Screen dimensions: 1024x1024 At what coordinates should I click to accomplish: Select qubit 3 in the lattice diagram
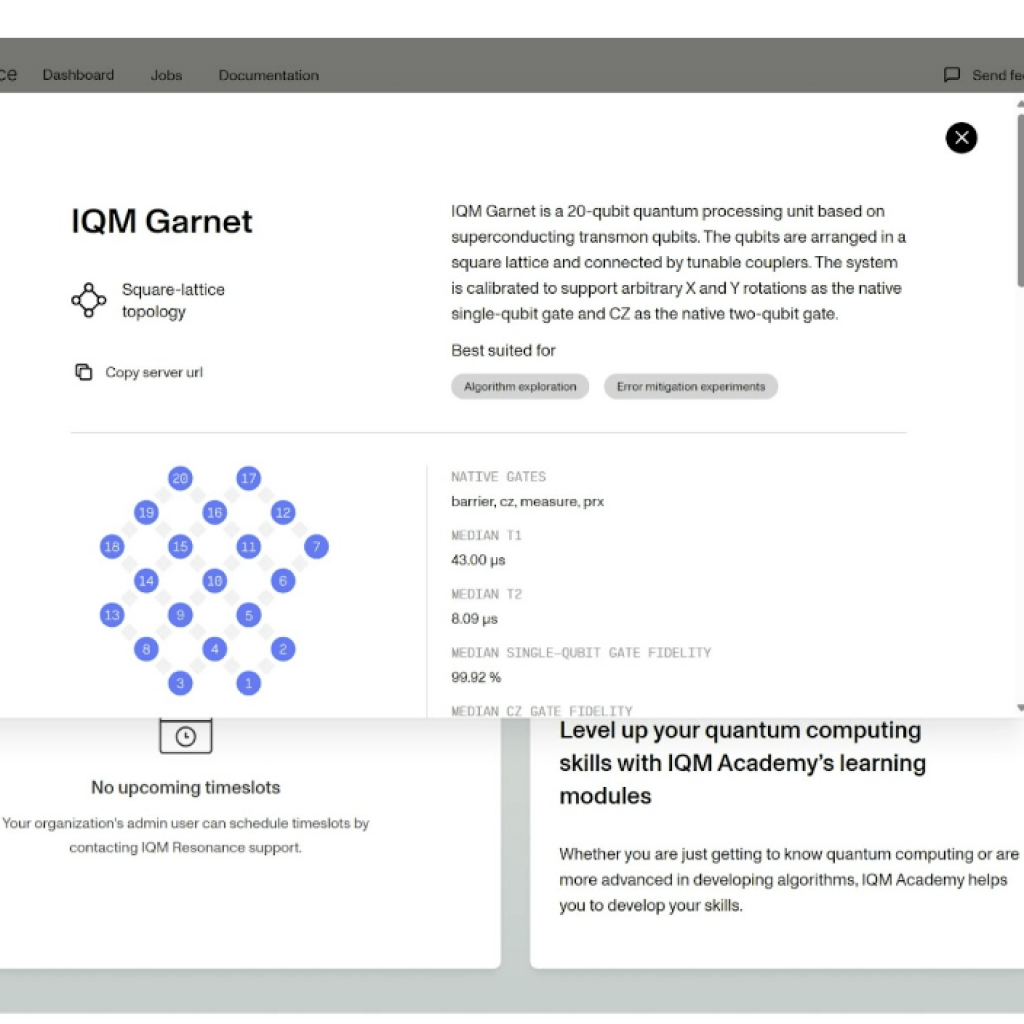point(180,683)
